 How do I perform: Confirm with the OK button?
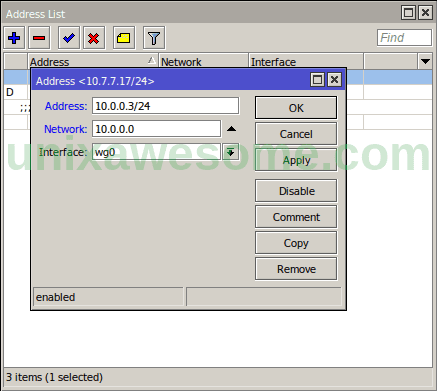click(296, 108)
